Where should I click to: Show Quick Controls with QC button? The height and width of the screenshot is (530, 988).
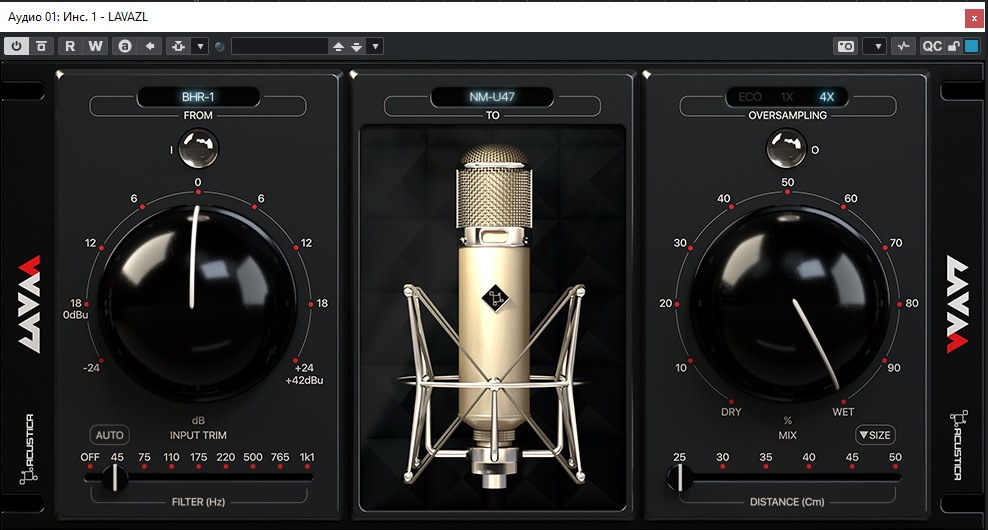coord(932,46)
